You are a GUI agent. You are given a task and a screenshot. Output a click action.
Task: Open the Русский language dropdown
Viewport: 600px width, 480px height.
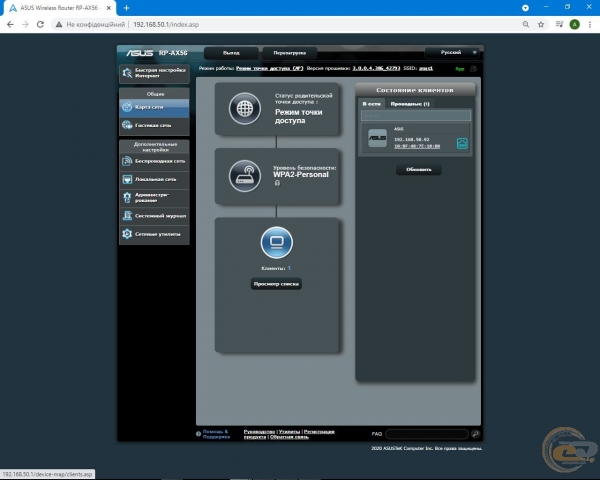point(452,52)
